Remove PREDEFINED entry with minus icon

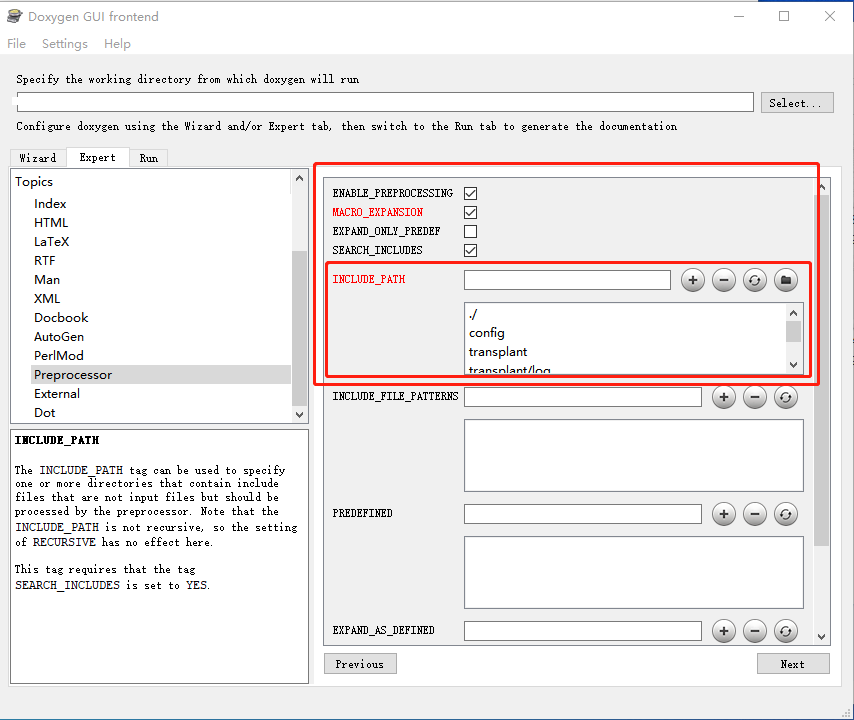pyautogui.click(x=755, y=514)
